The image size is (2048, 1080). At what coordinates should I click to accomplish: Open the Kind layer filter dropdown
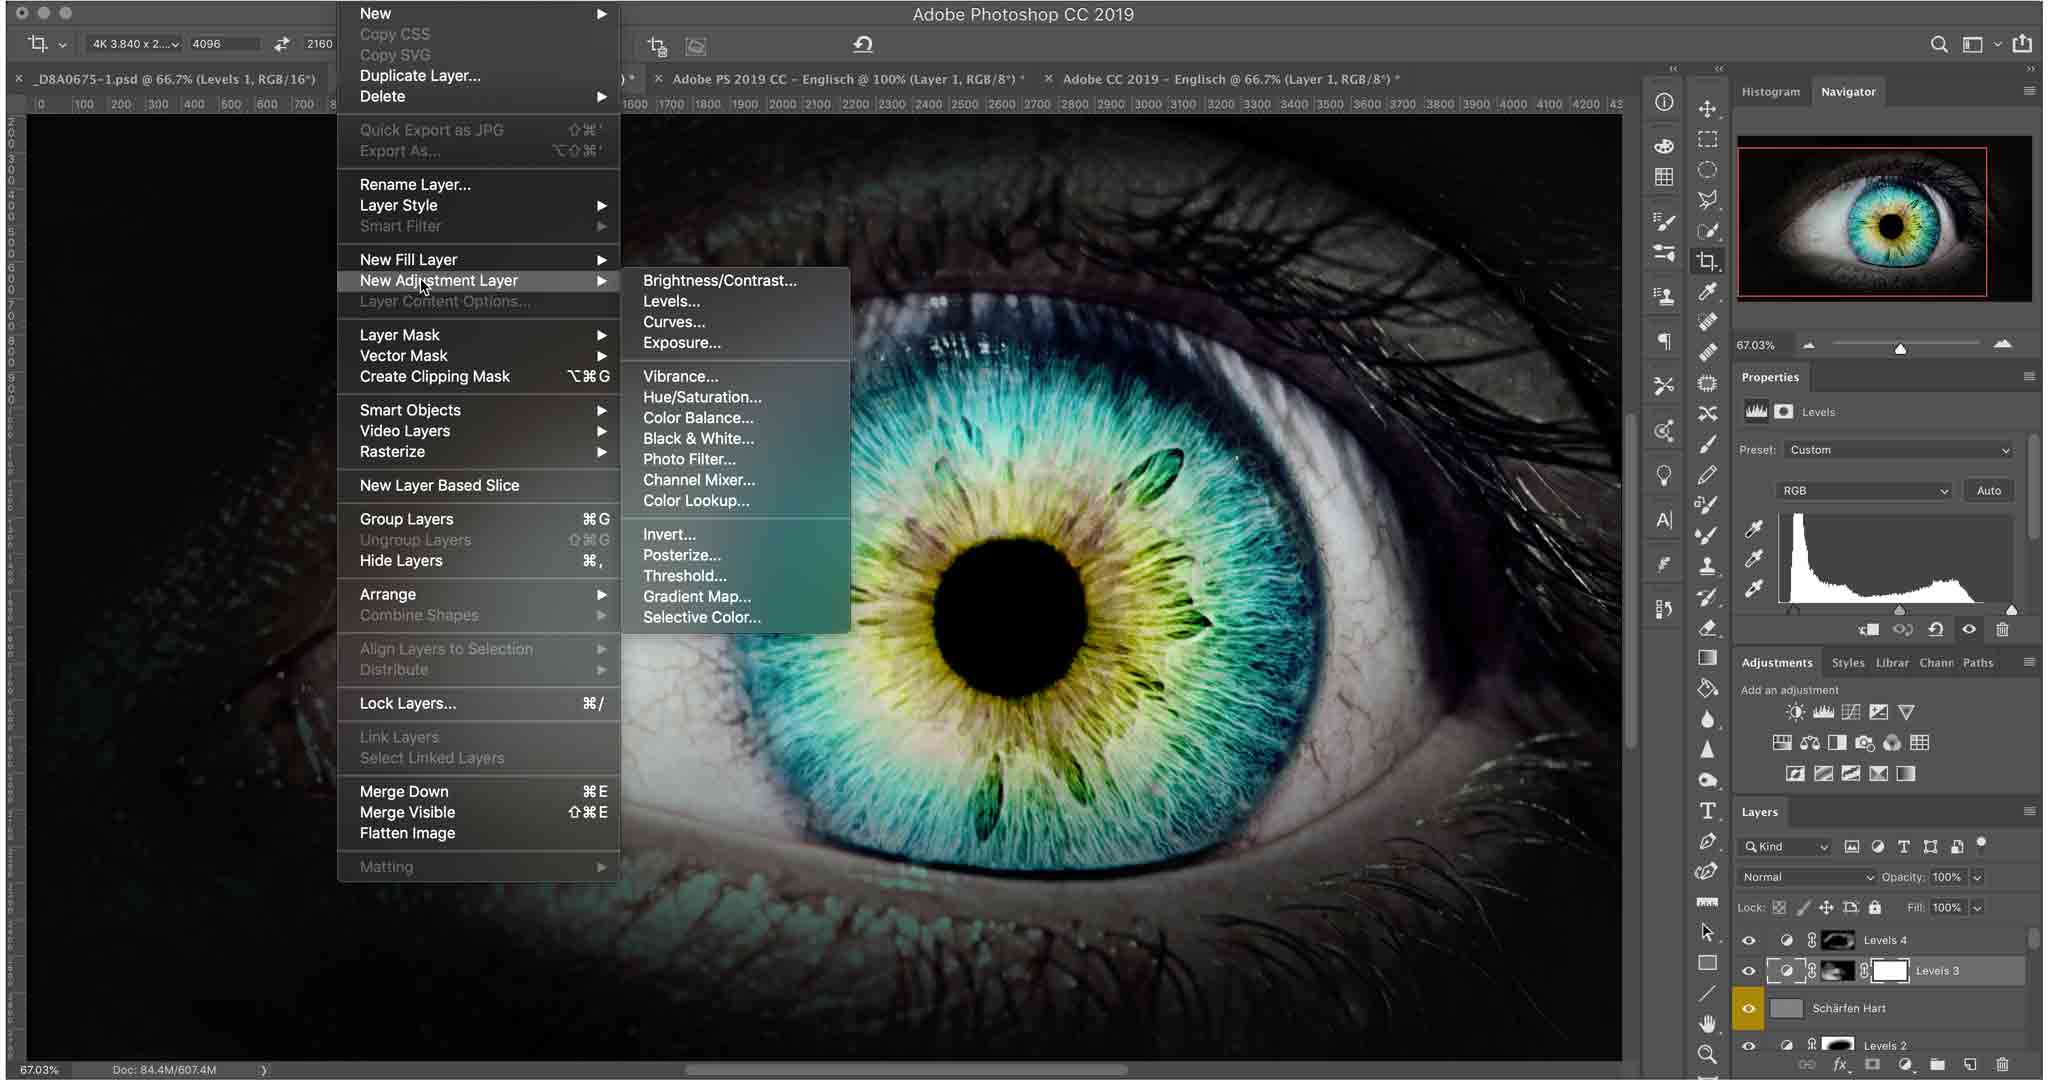point(1786,847)
